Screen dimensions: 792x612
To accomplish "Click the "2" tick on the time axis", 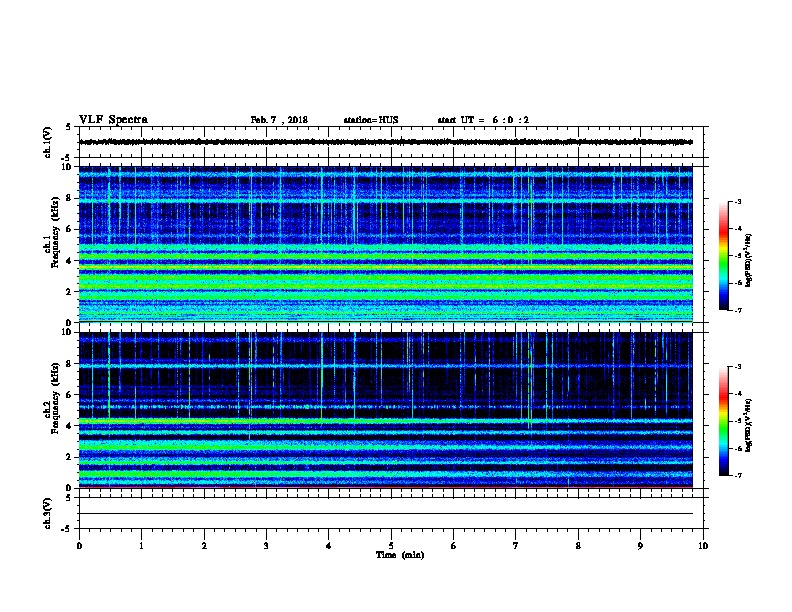I will pos(204,546).
